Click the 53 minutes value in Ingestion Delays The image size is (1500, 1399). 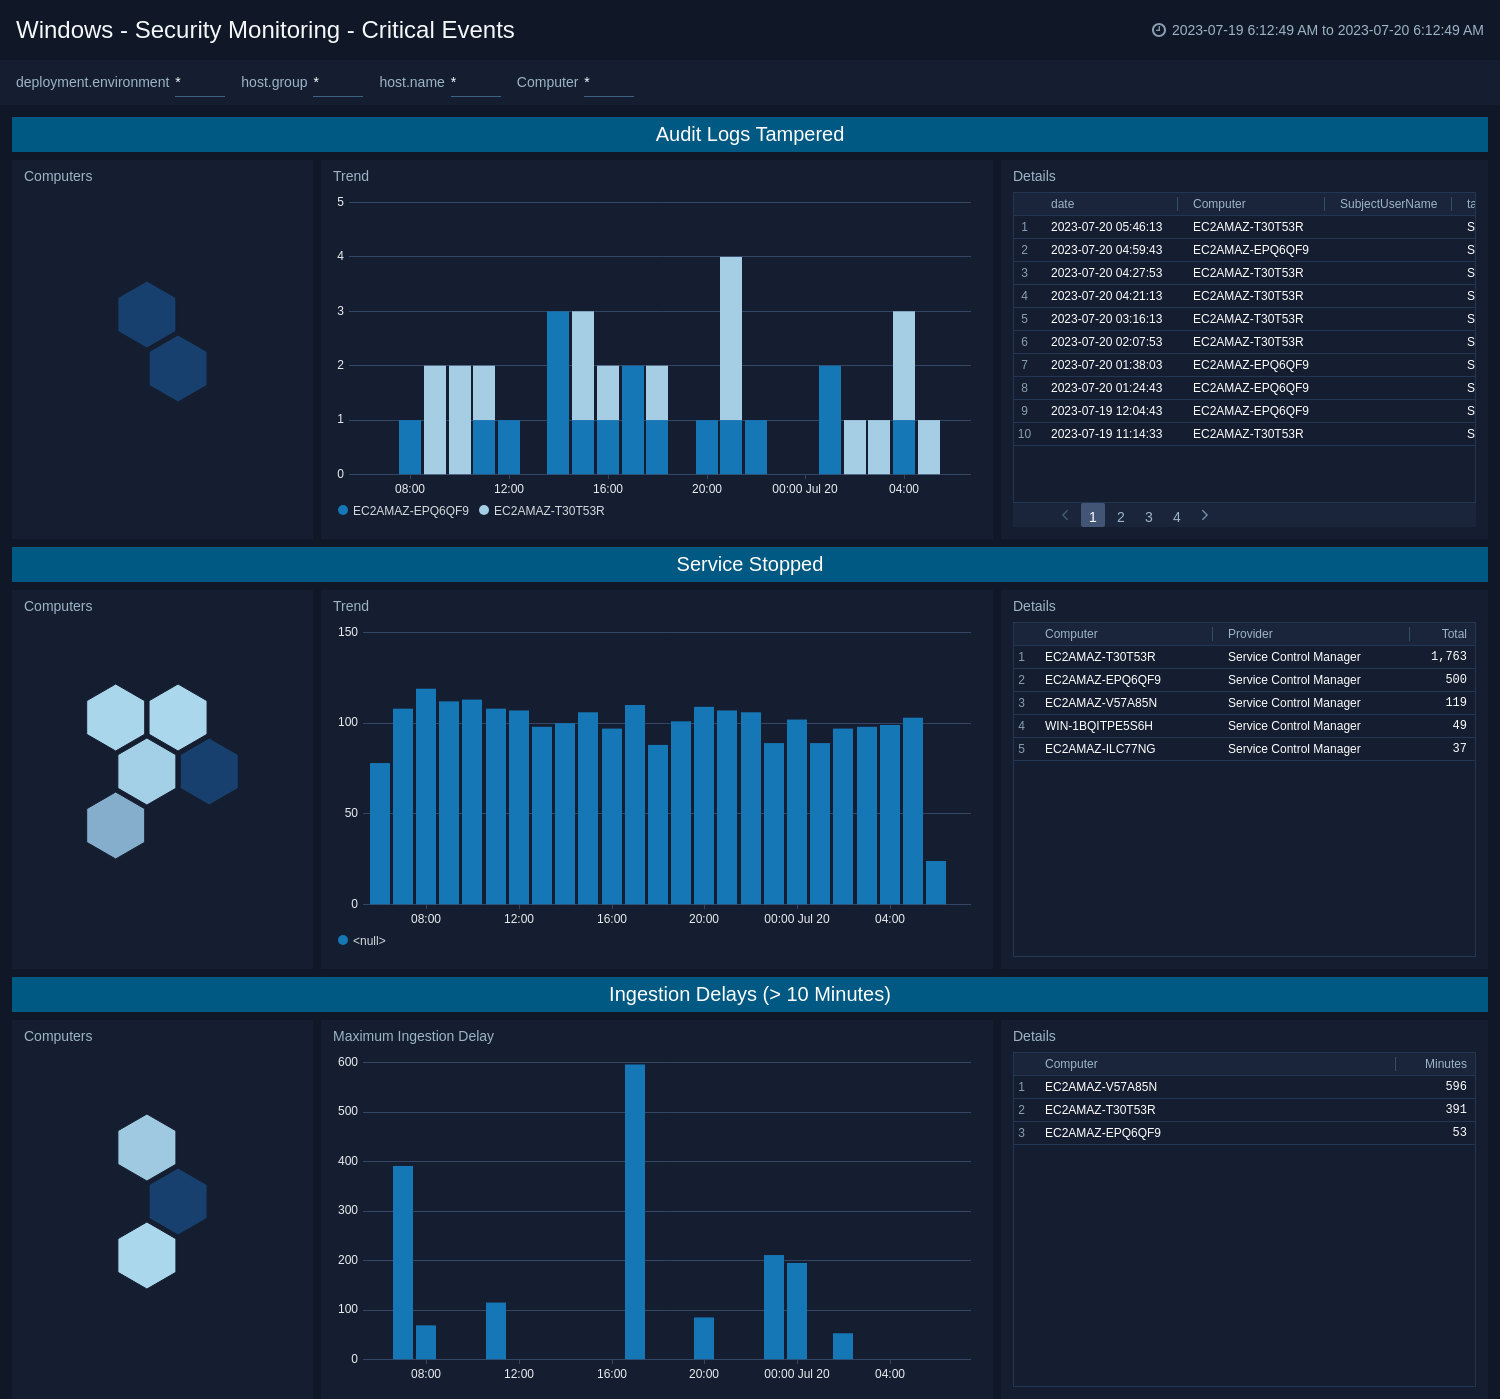(x=1459, y=1133)
